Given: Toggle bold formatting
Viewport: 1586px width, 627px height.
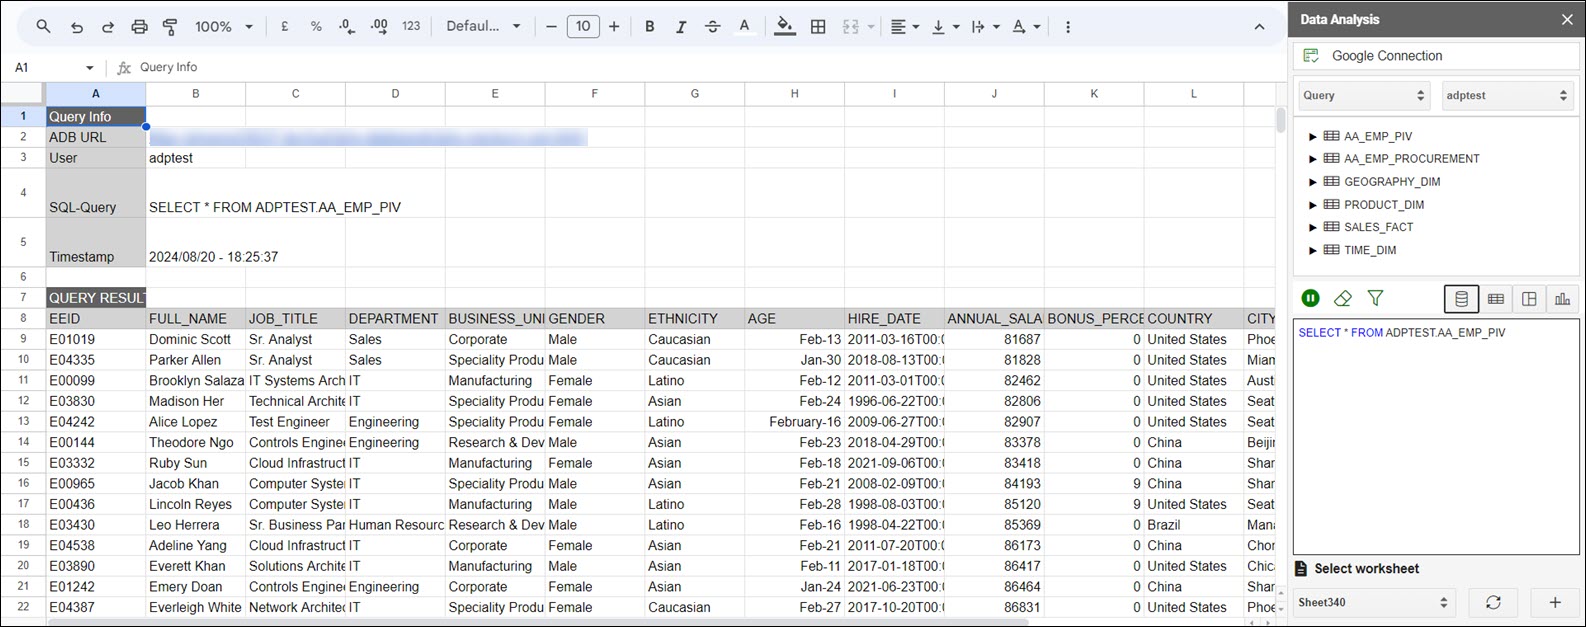Looking at the screenshot, I should [650, 27].
